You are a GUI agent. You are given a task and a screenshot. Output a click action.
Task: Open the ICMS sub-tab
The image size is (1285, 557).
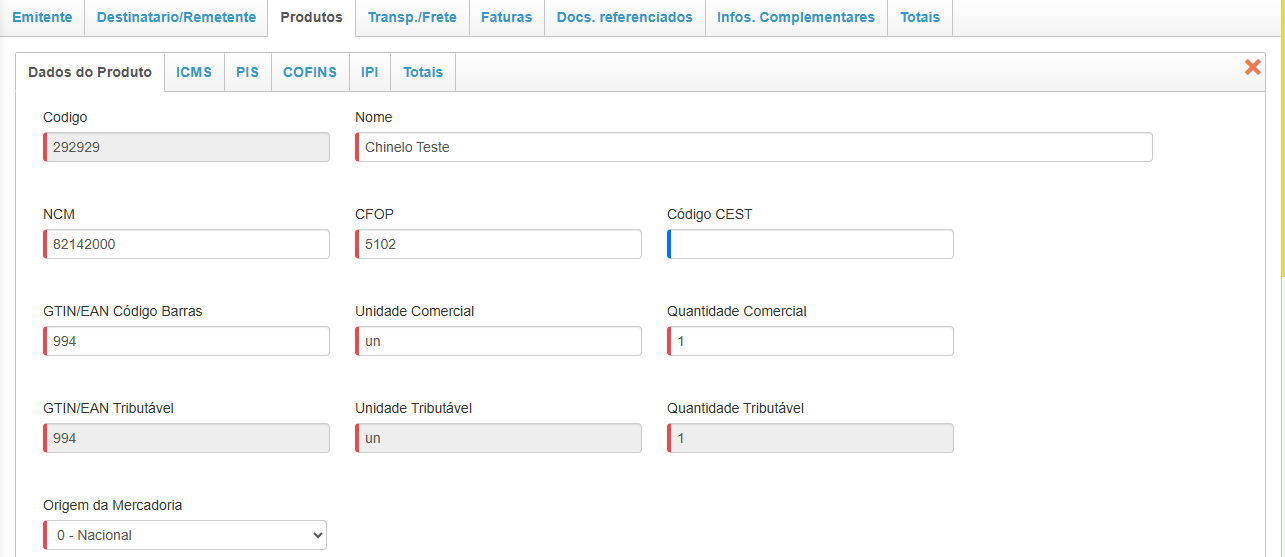(x=194, y=72)
